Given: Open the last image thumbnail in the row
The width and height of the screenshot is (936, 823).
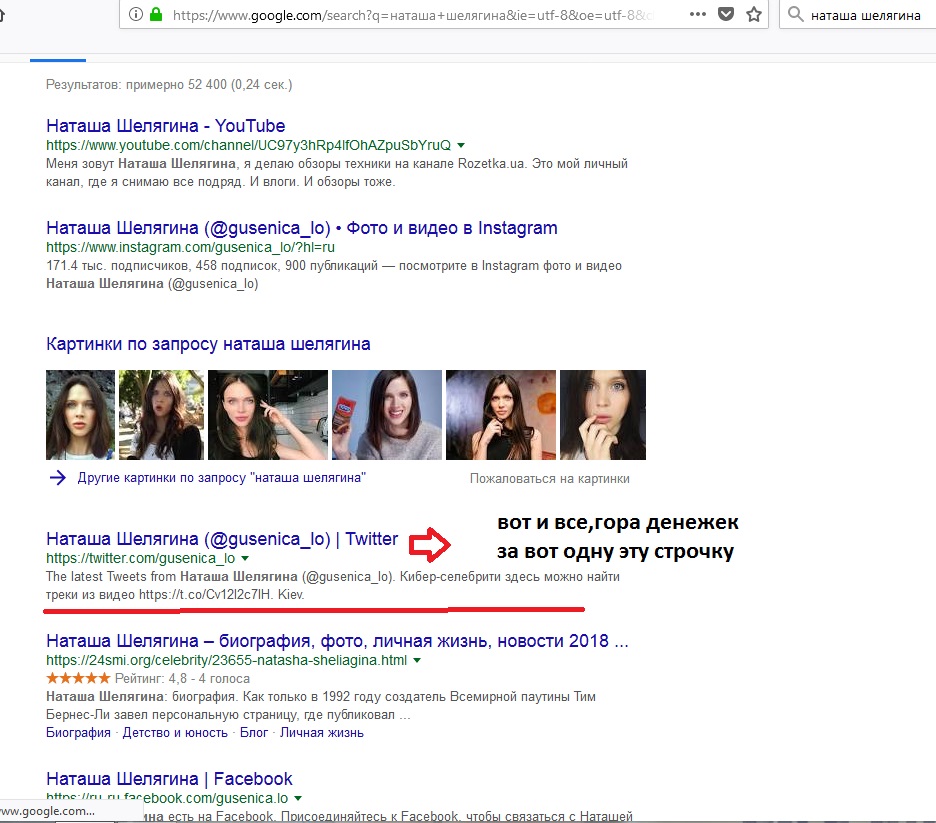Looking at the screenshot, I should [x=603, y=415].
